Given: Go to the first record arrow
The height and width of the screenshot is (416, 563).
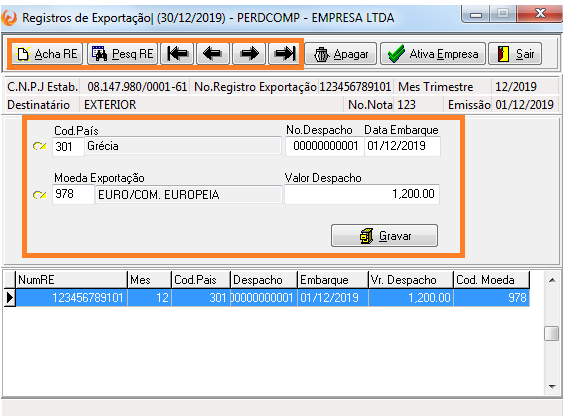Looking at the screenshot, I should click(177, 54).
